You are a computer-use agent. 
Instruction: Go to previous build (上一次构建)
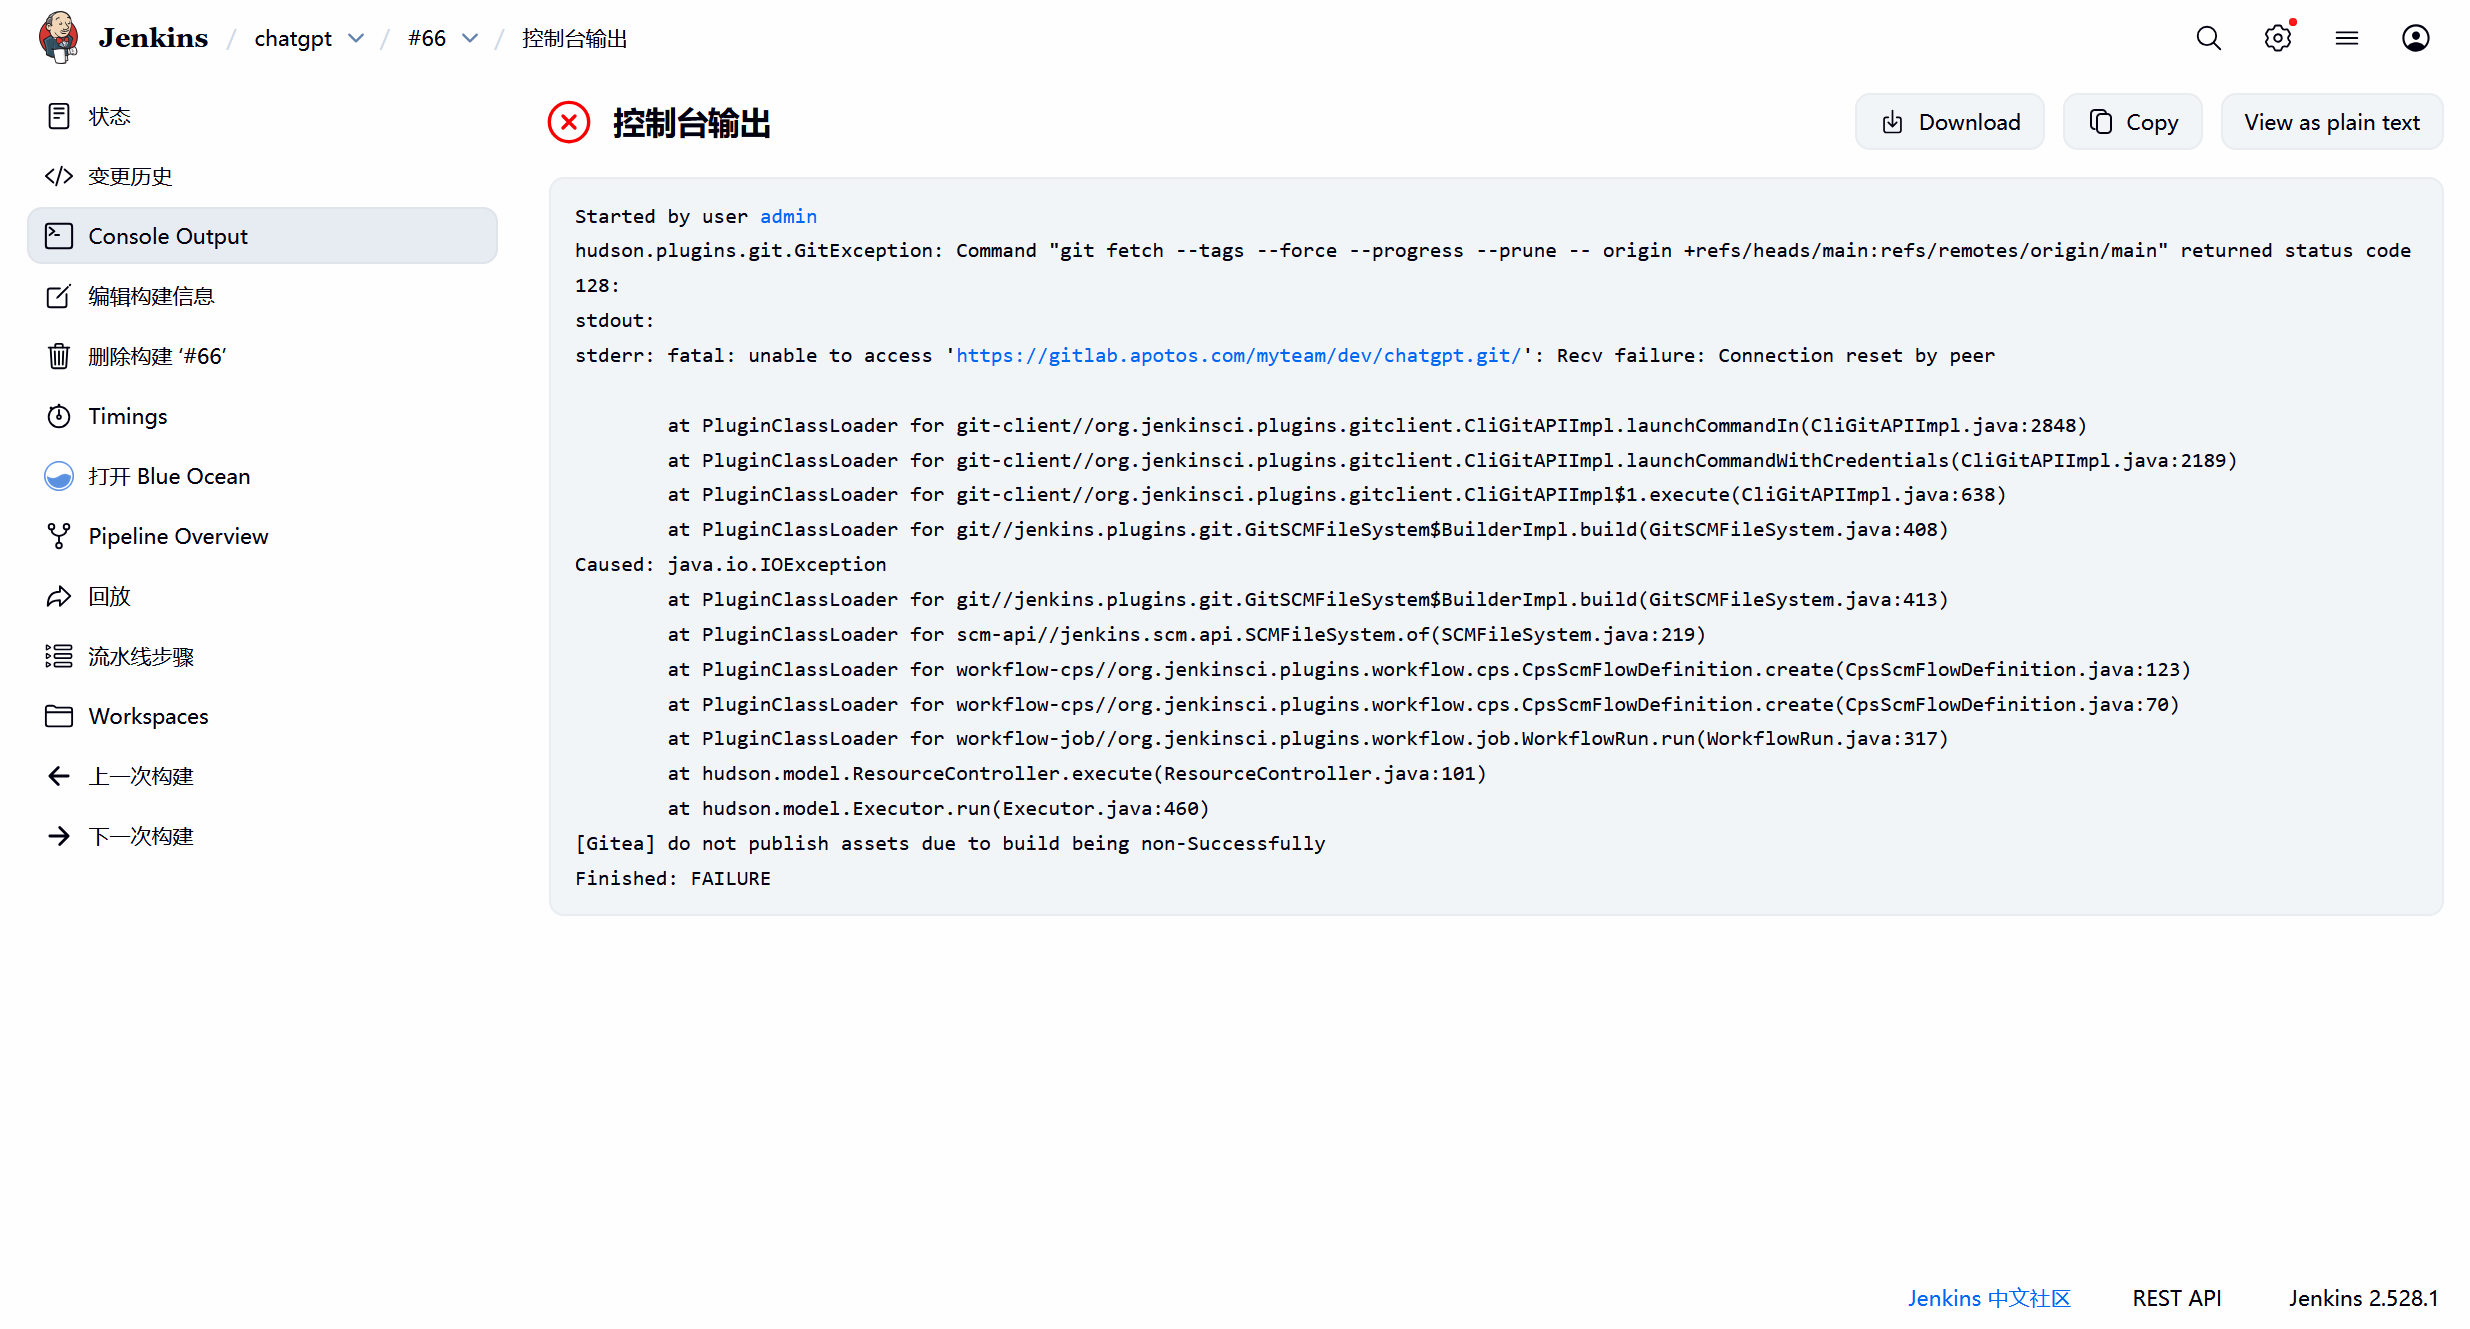point(140,776)
